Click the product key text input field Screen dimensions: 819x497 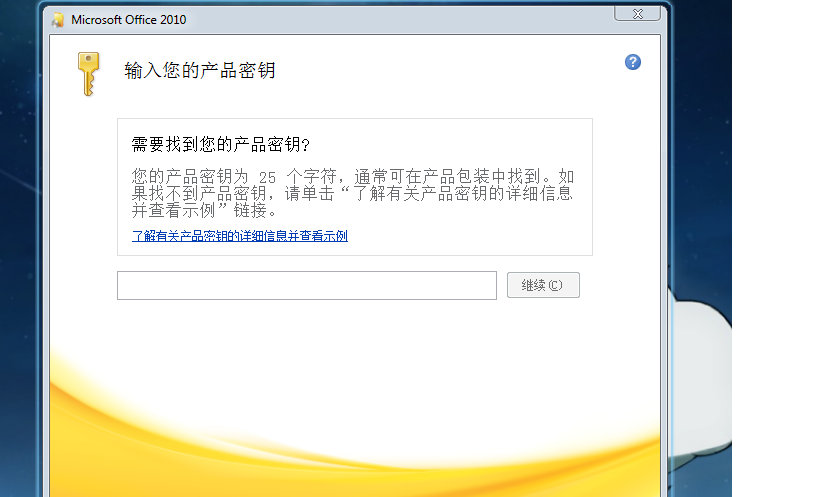(x=307, y=285)
